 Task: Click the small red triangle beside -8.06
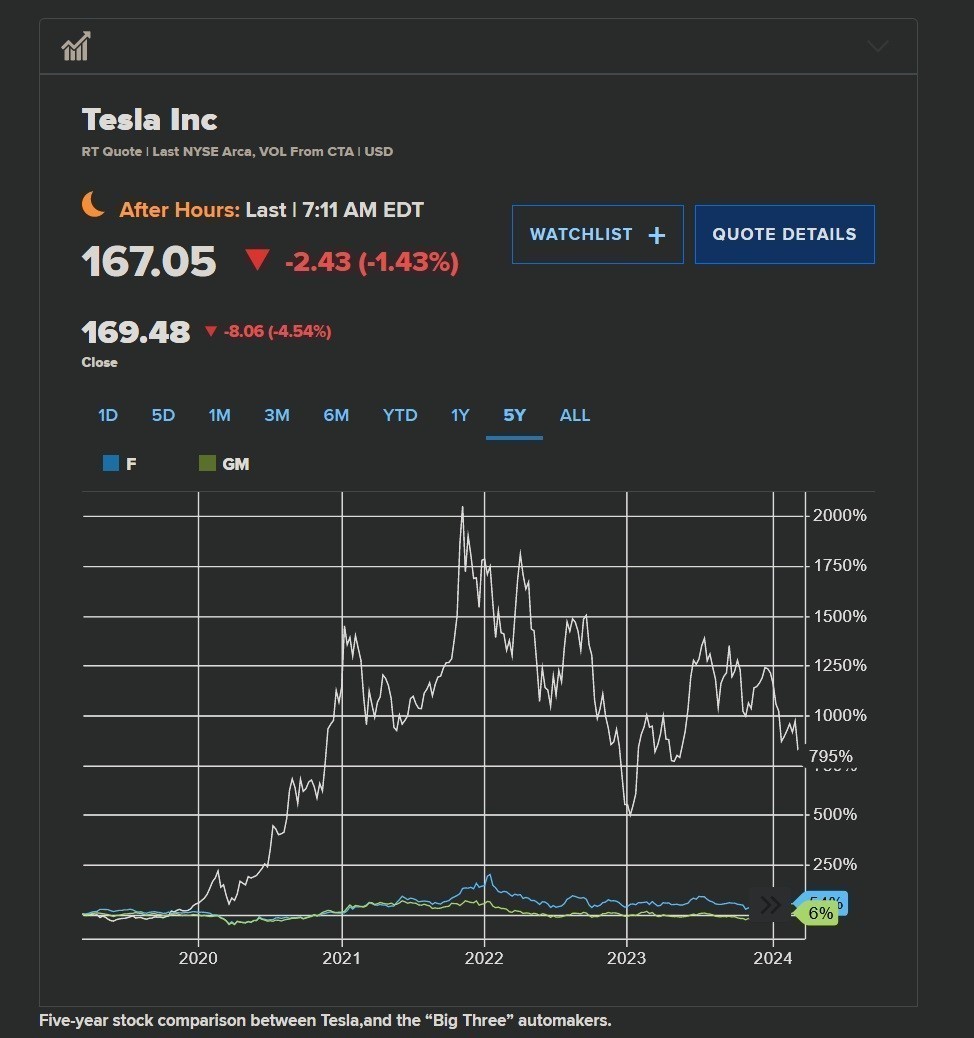[x=210, y=331]
